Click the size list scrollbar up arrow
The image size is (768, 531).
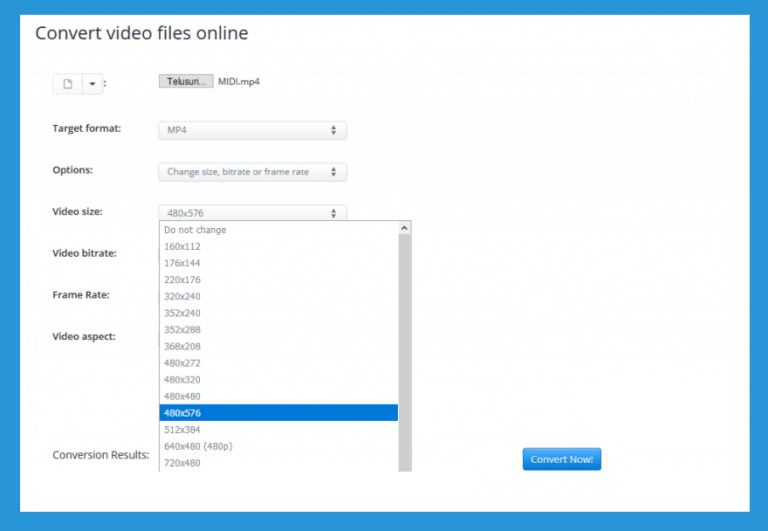tap(405, 228)
